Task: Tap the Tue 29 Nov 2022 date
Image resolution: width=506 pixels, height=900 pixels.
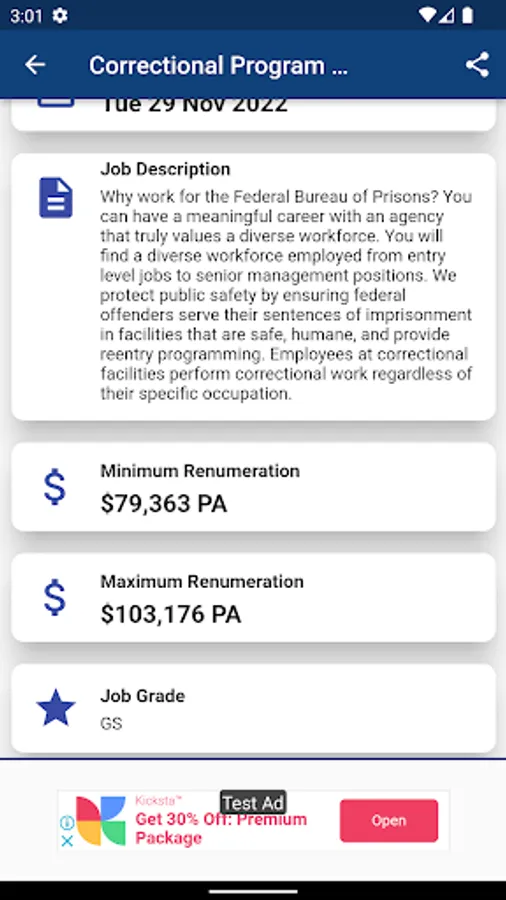Action: pos(194,104)
